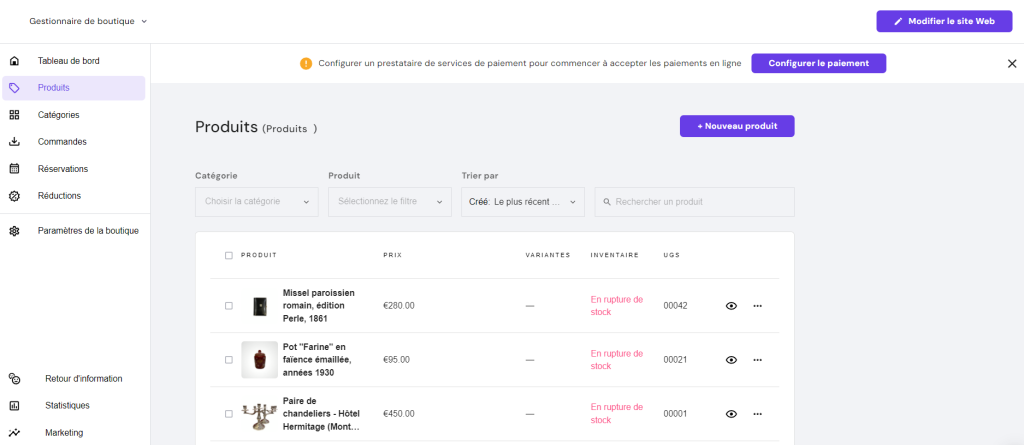Open the Choisir la catégorie dropdown
This screenshot has height=445, width=1024.
coord(256,202)
